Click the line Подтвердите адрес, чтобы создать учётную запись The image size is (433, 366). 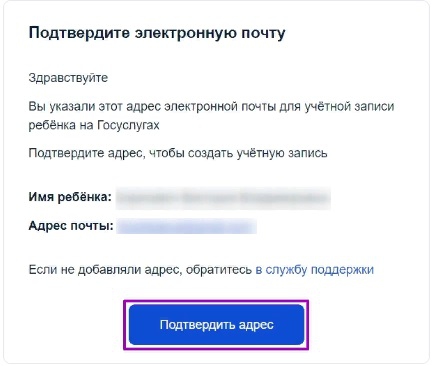point(178,153)
